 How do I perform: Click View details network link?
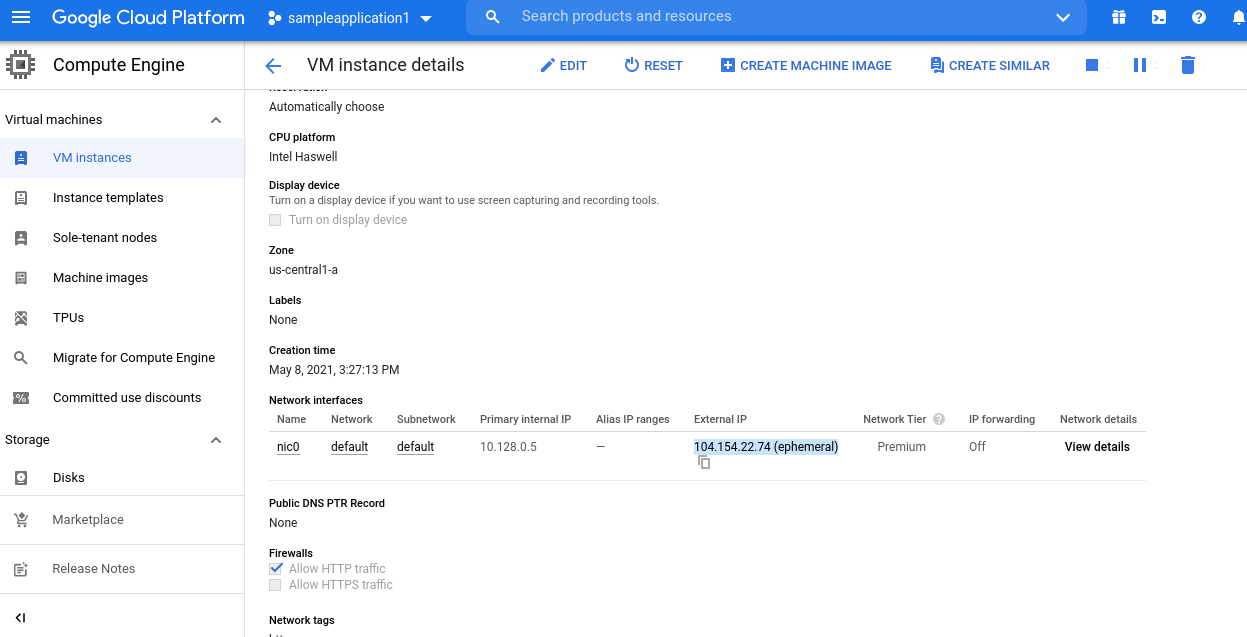pyautogui.click(x=1097, y=447)
